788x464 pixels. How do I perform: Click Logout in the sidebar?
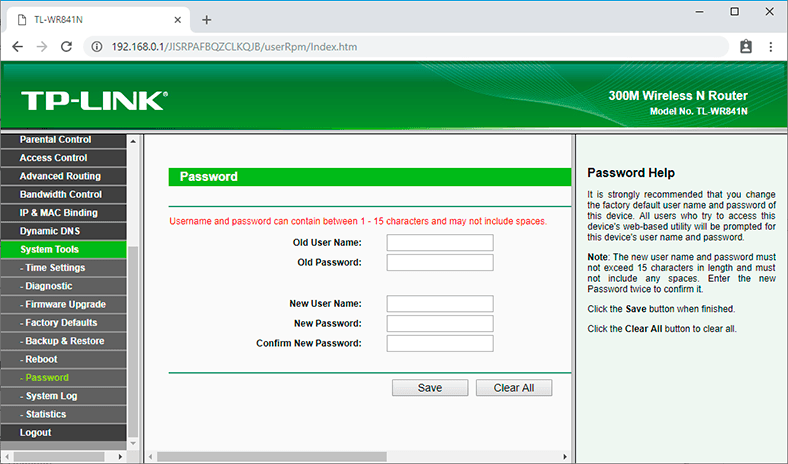pos(64,432)
